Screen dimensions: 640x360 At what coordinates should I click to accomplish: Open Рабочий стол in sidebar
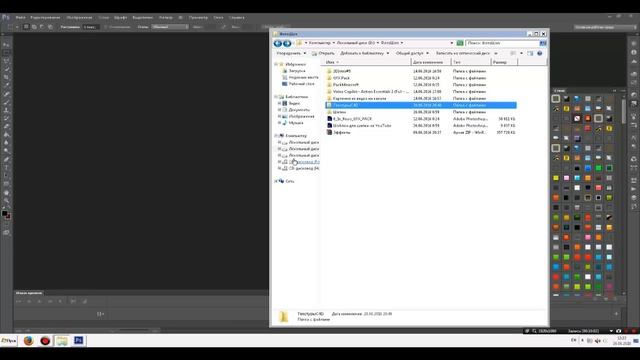(301, 84)
